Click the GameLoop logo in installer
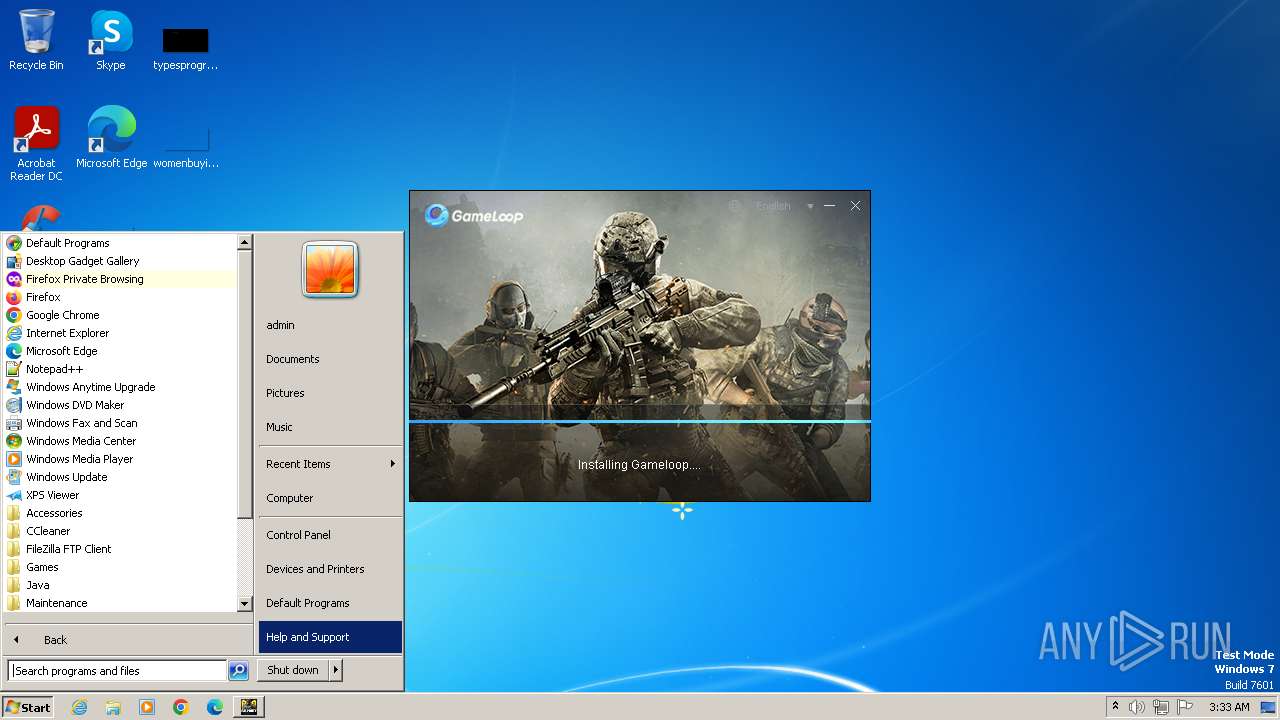 474,215
